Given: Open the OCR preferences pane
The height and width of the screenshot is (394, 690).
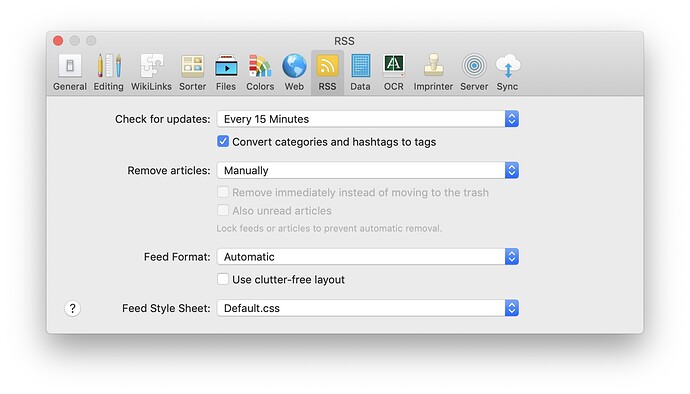Looking at the screenshot, I should click(x=393, y=73).
